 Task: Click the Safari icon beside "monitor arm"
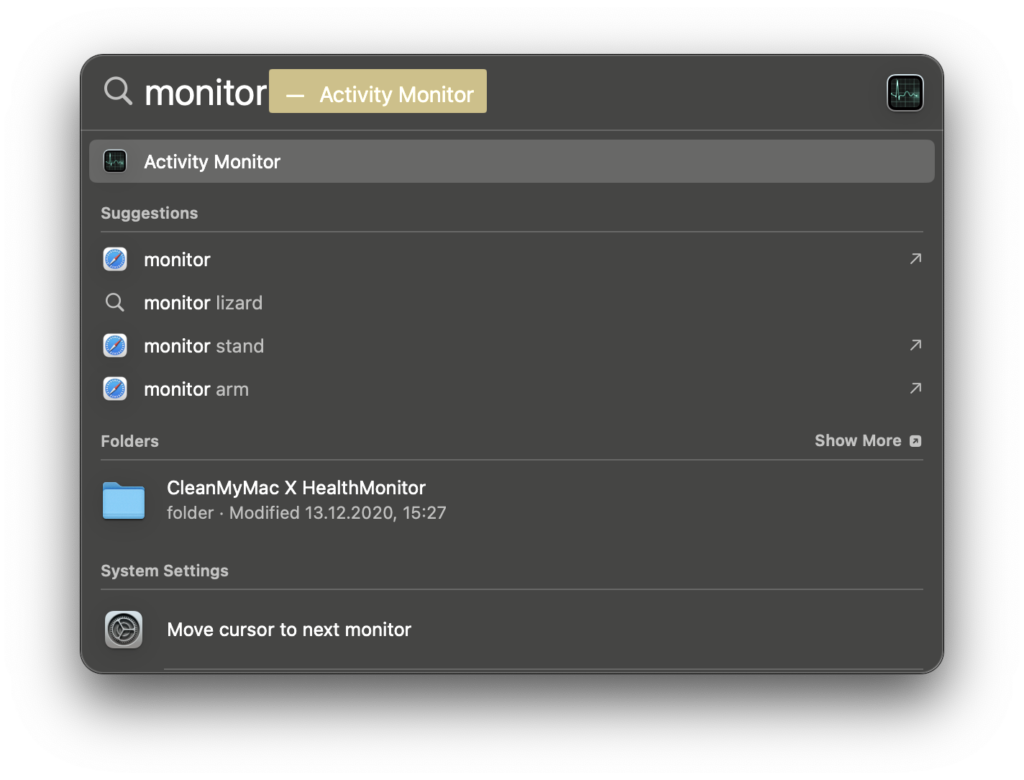[x=115, y=389]
